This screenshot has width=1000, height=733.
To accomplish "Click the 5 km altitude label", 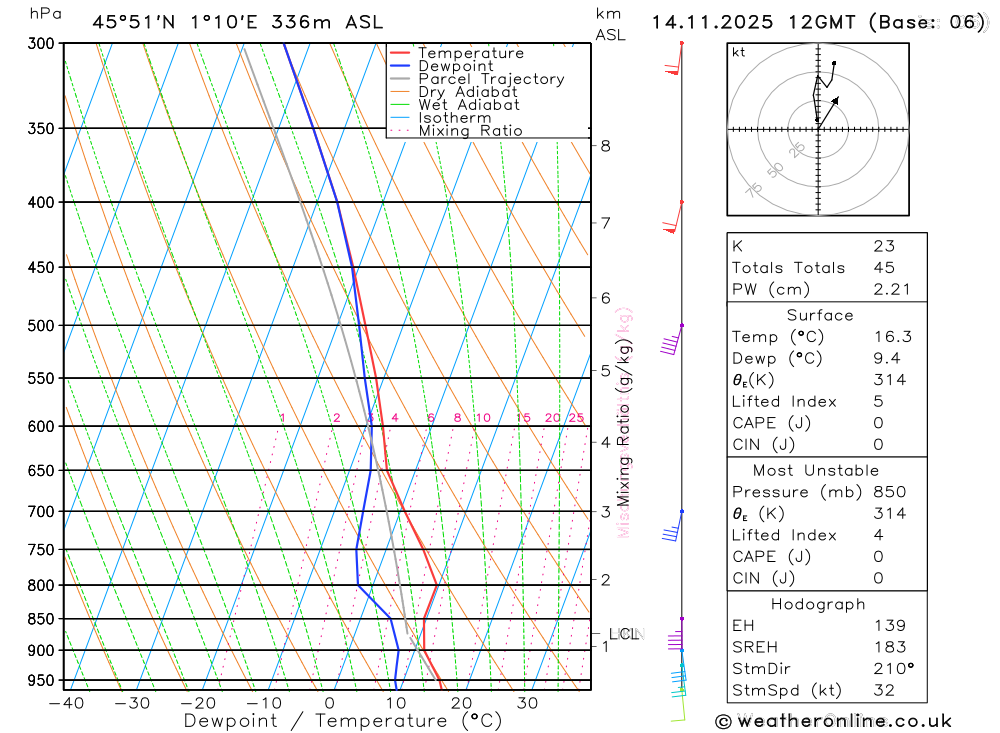I will click(605, 371).
